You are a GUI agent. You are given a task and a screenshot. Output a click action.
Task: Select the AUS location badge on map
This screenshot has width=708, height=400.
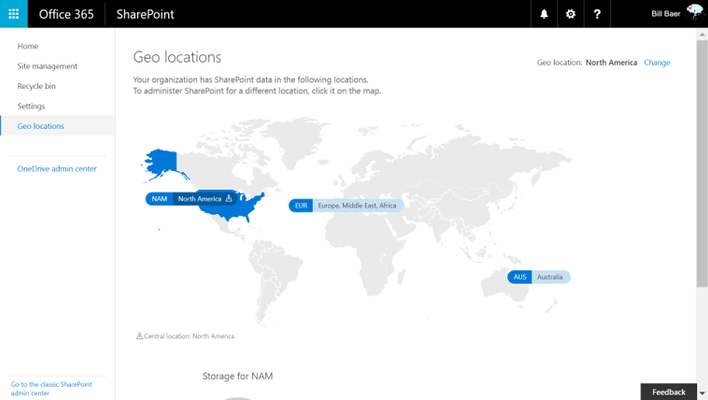[520, 277]
